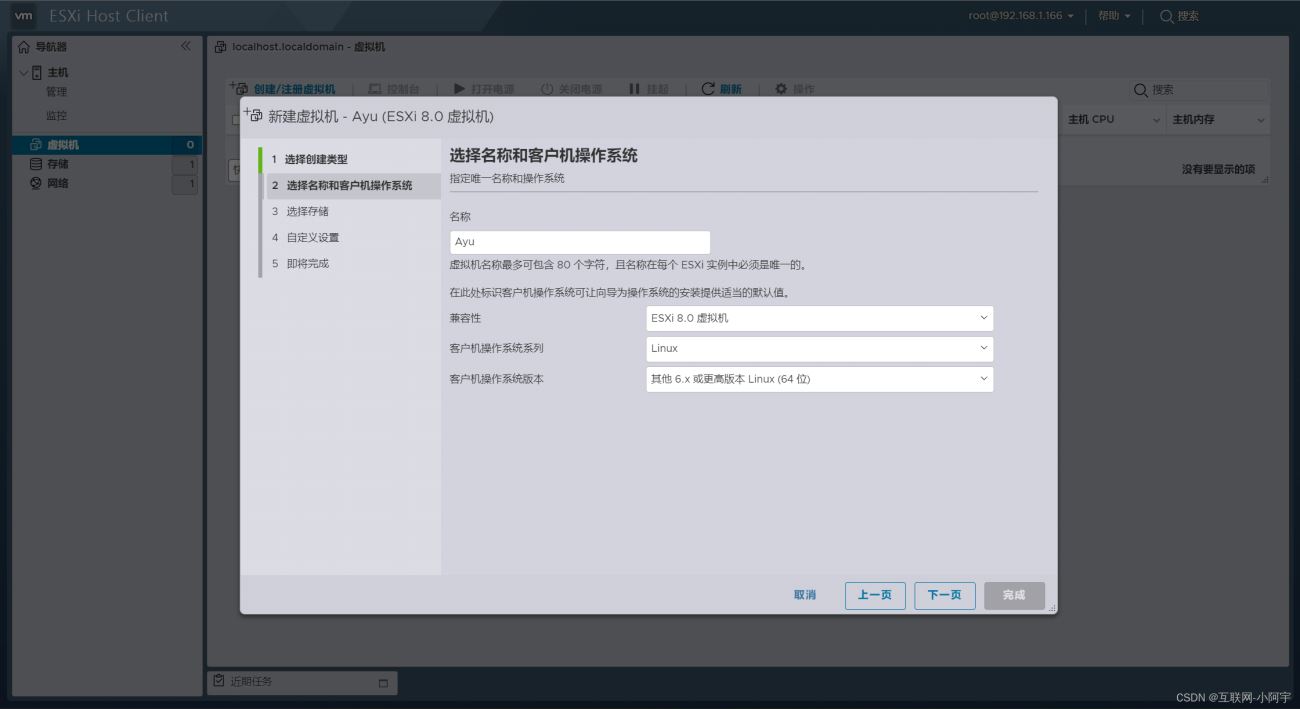Open the 主机 CPU column dropdown arrow
The image size is (1300, 709).
1157,120
